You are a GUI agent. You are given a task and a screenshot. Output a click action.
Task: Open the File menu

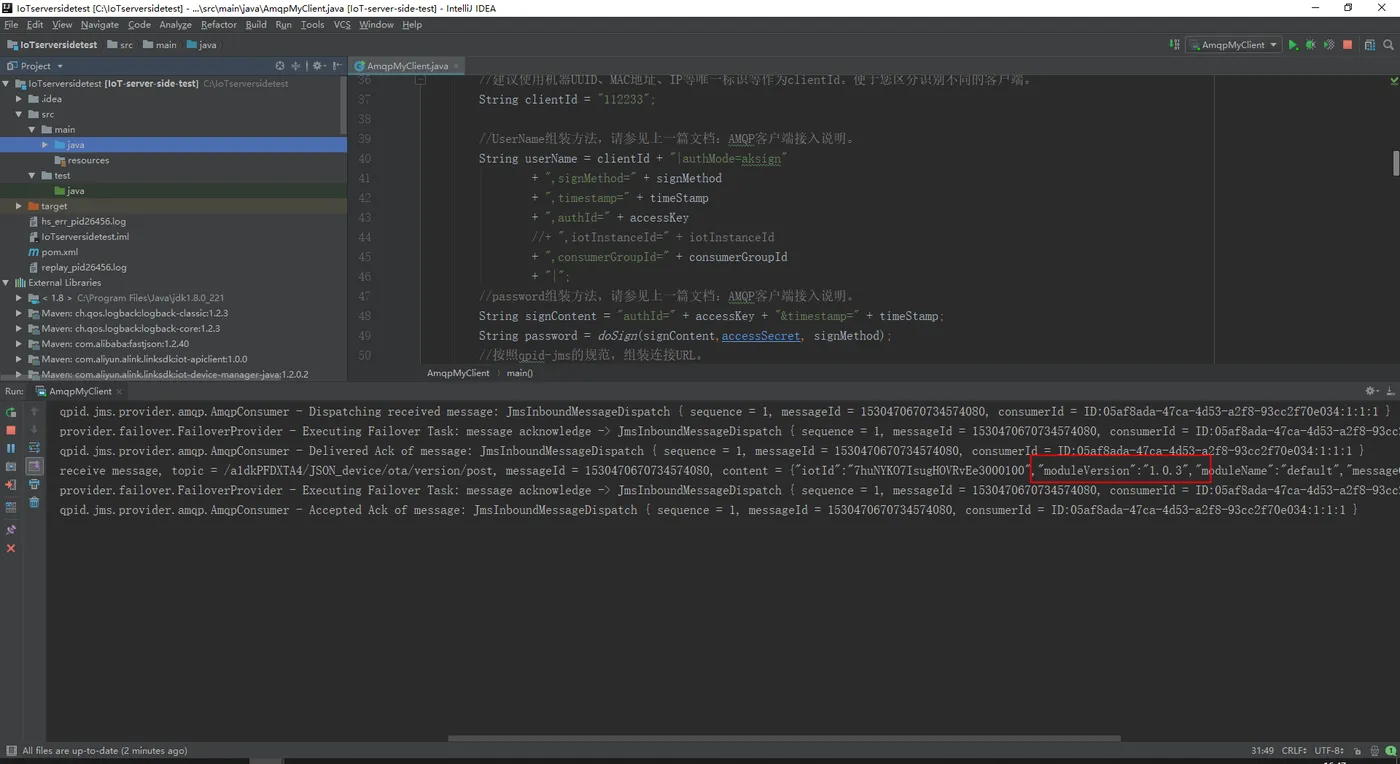[x=11, y=25]
